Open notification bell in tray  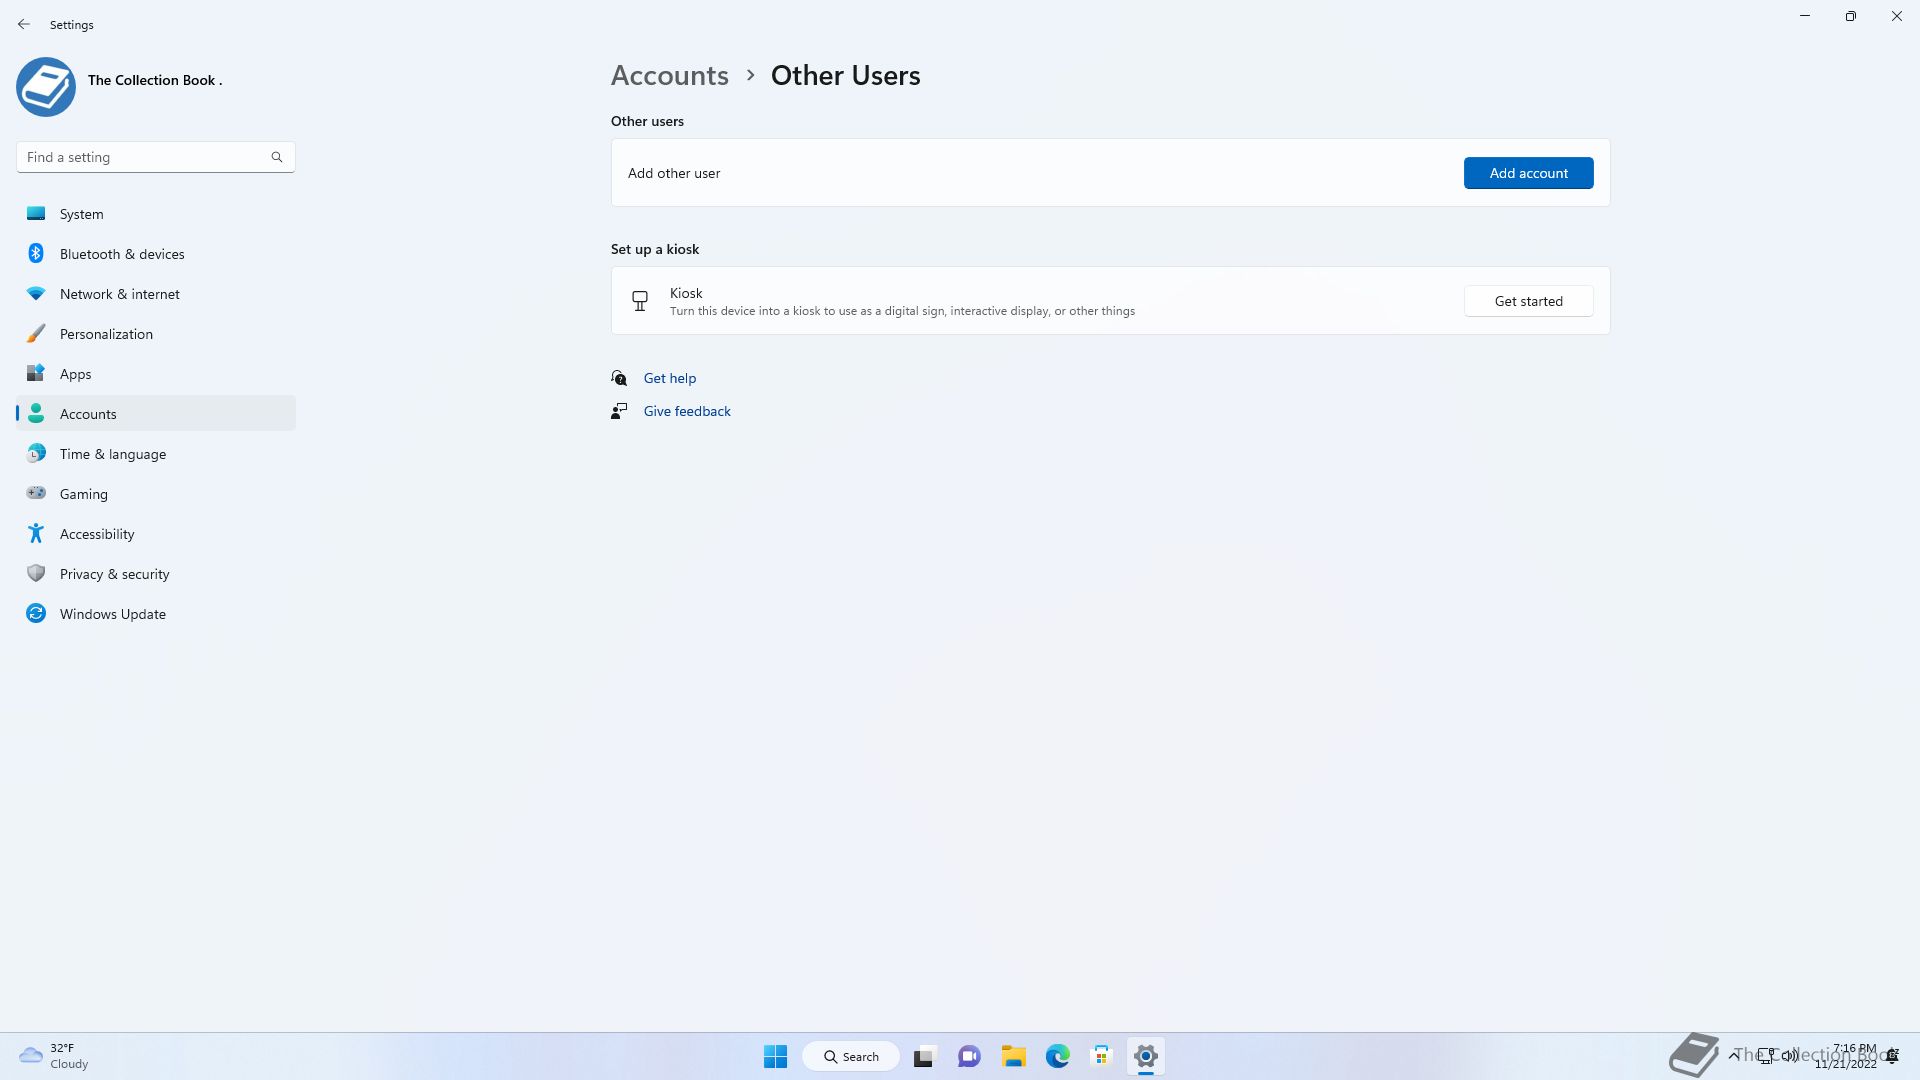tap(1892, 1056)
